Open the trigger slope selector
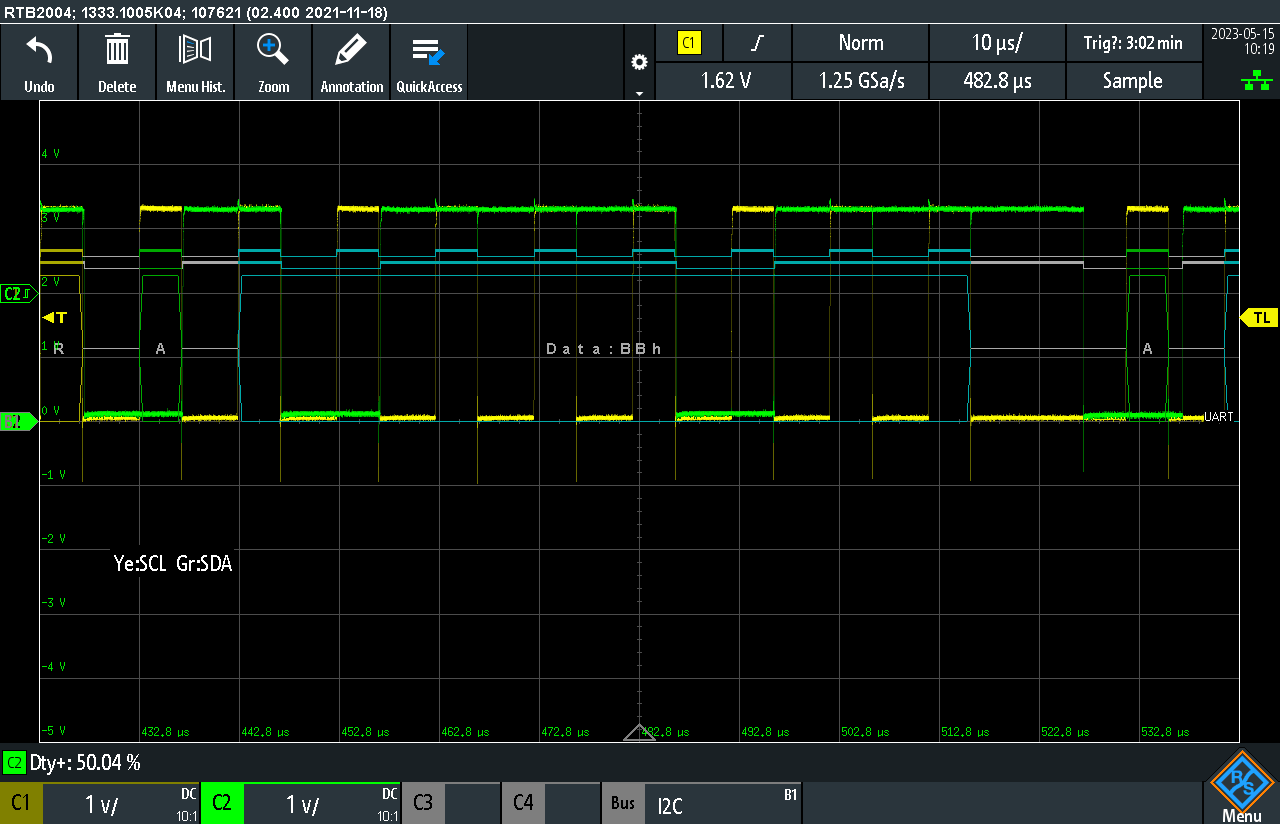 coord(757,43)
